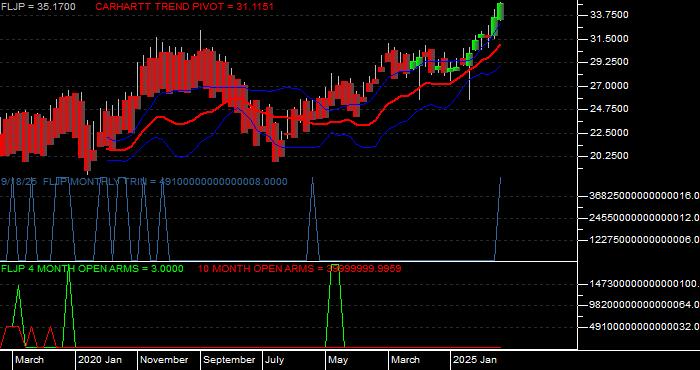Screen dimensions: 700x370
Task: Click the 'FLJP = 35.1700' price readout
Action: point(38,7)
